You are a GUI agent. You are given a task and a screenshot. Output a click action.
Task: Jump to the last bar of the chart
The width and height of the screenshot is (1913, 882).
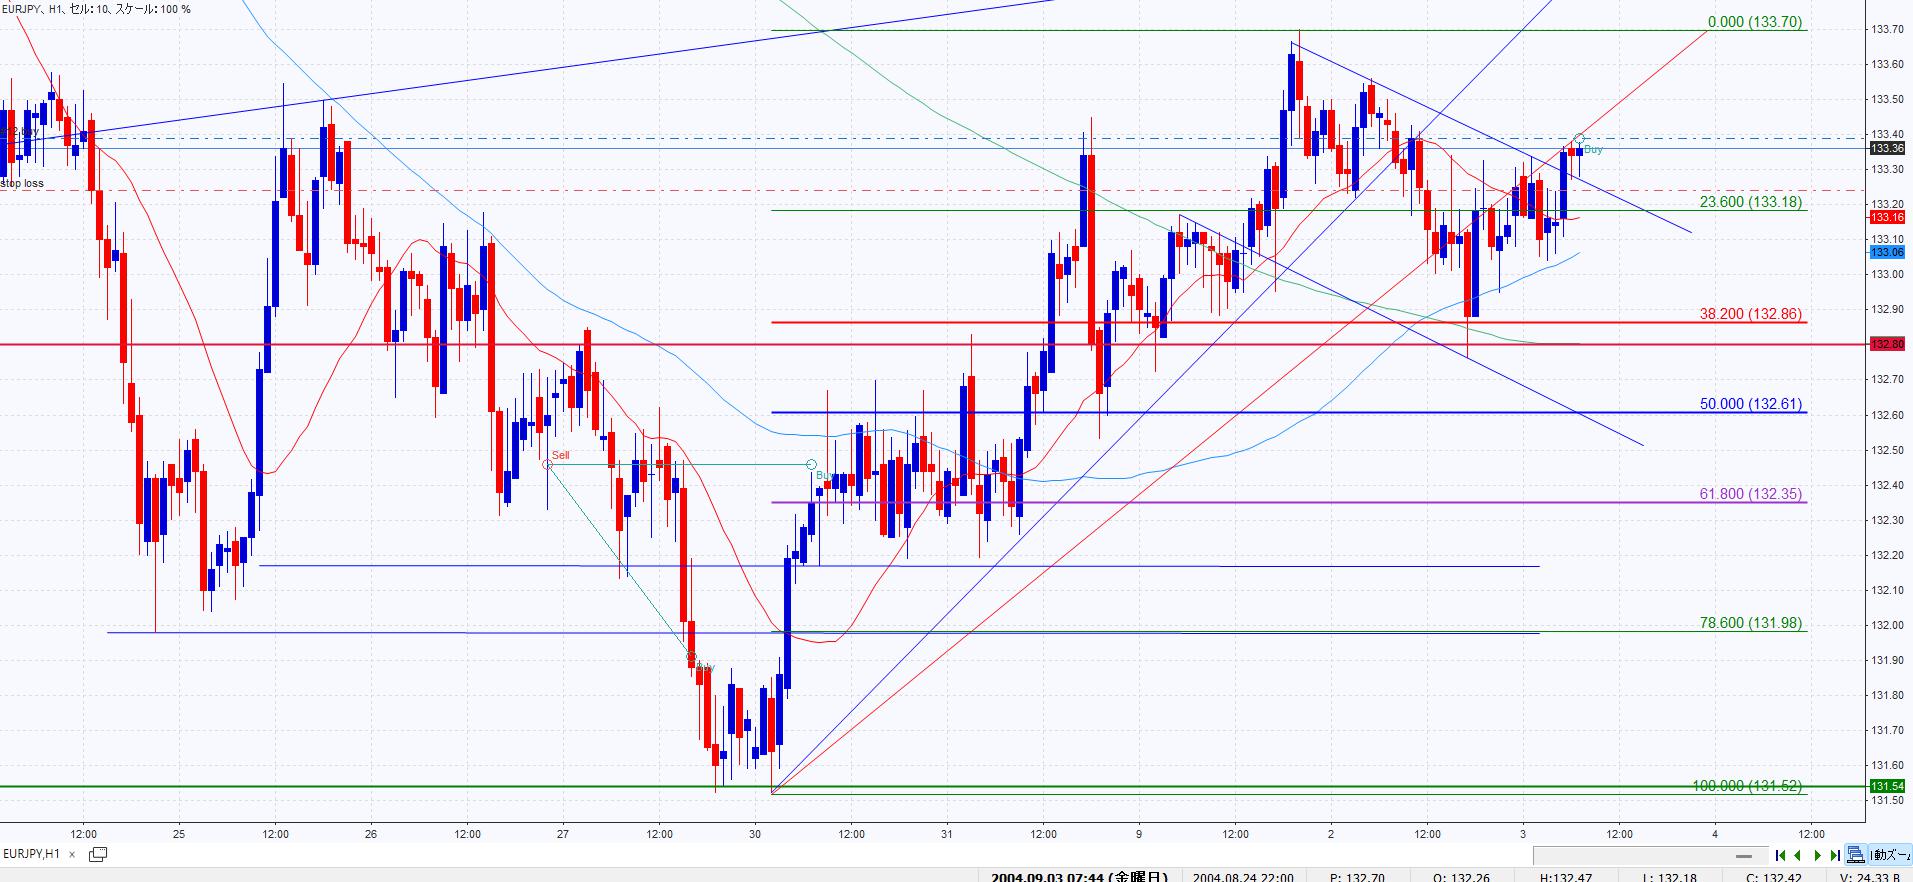pyautogui.click(x=1834, y=855)
